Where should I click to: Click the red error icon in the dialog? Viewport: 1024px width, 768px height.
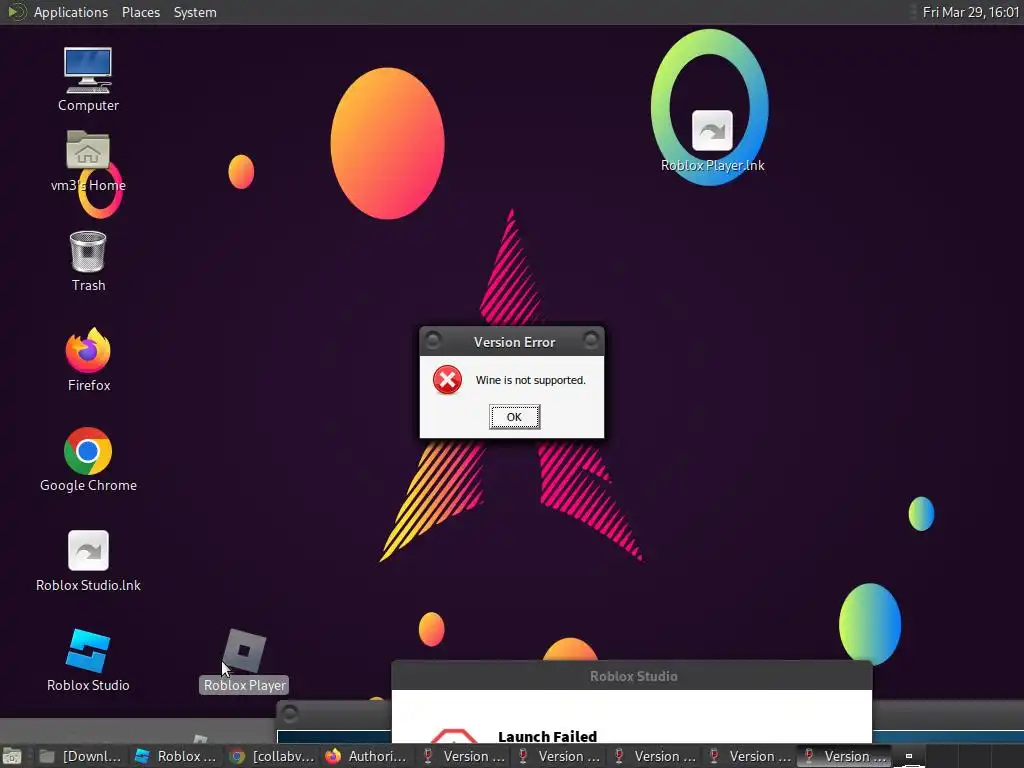coord(447,380)
